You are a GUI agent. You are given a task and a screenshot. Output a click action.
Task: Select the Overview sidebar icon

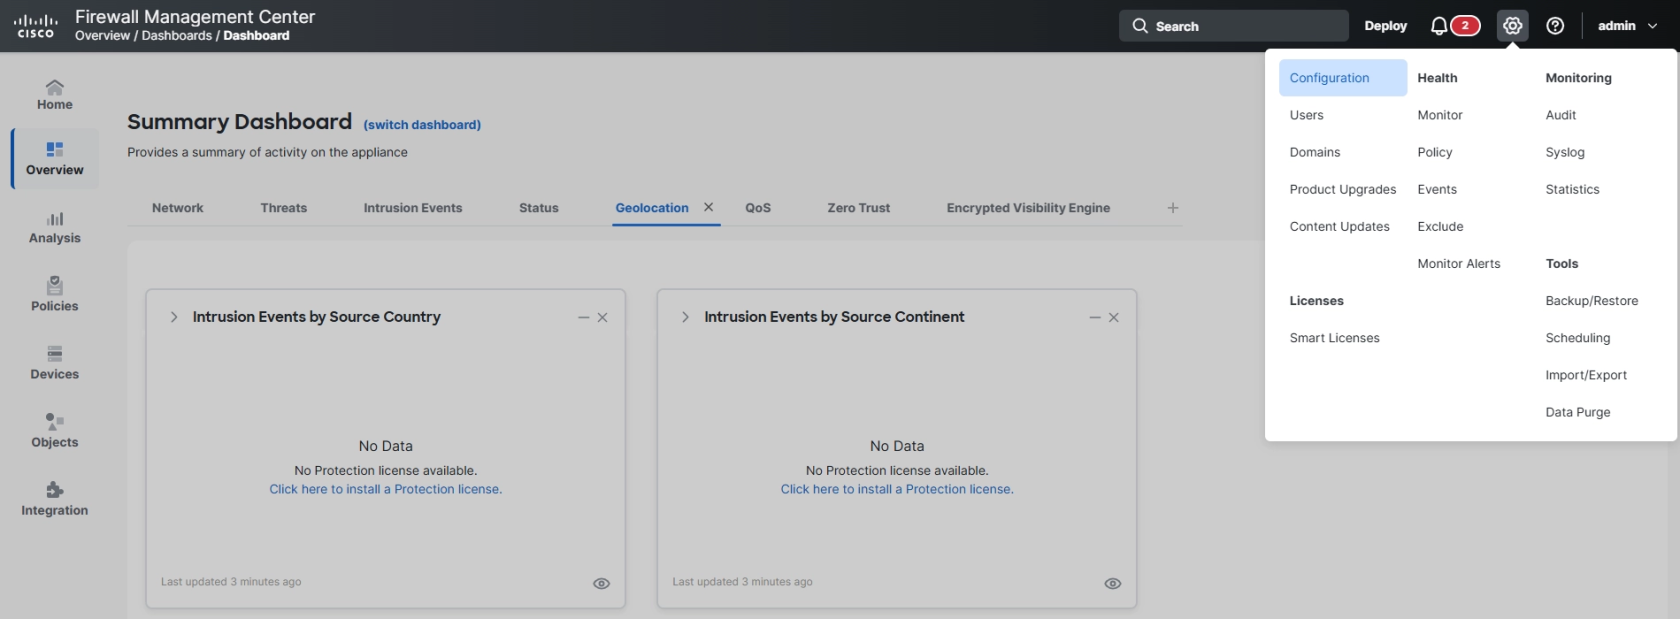click(x=55, y=158)
